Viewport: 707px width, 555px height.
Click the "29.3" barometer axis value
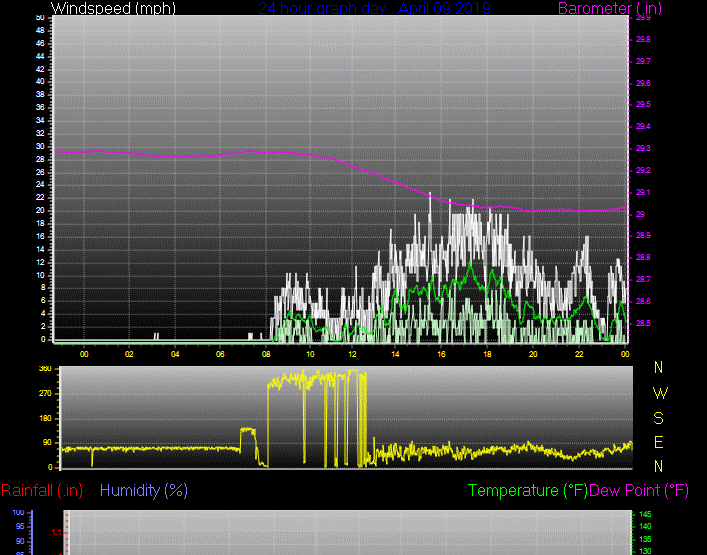[643, 148]
